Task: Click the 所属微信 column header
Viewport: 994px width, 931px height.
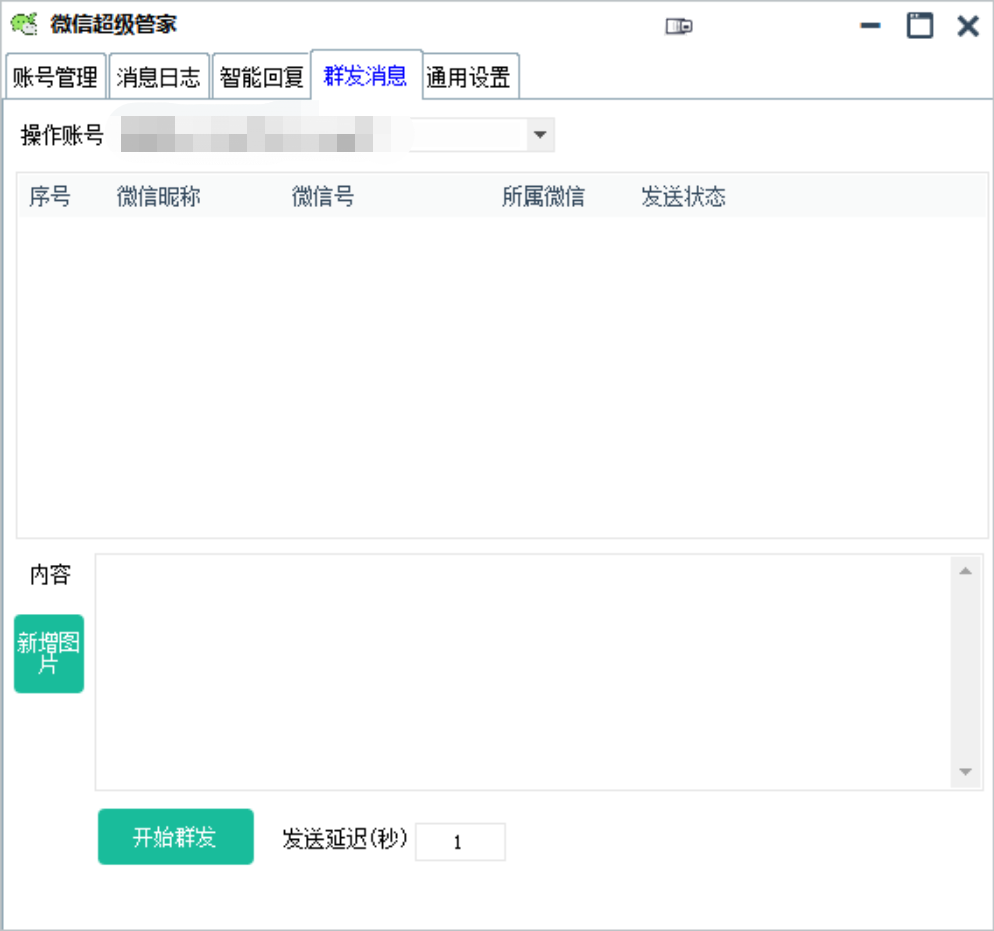Action: click(543, 196)
